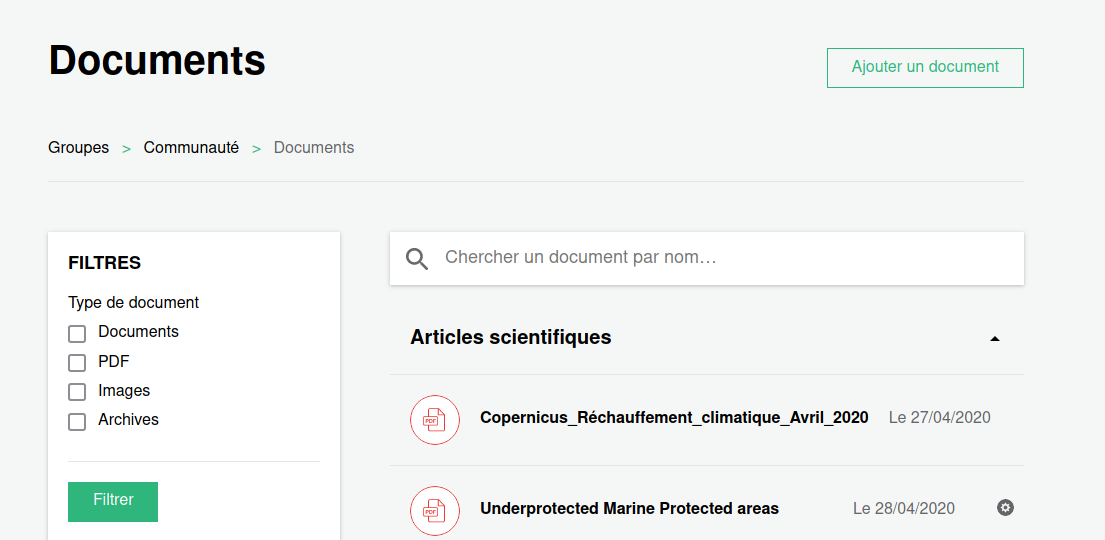Click the green Filtrer button
The image size is (1105, 540).
(x=113, y=502)
